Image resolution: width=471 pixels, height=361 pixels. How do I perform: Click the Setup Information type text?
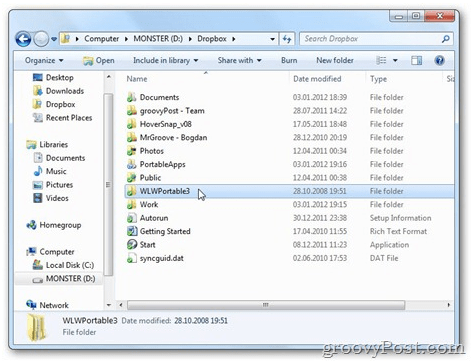pos(400,218)
